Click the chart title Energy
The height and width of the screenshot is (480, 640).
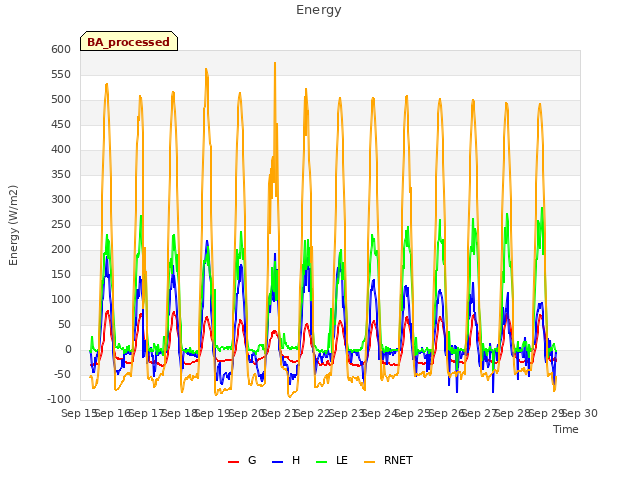click(x=319, y=10)
